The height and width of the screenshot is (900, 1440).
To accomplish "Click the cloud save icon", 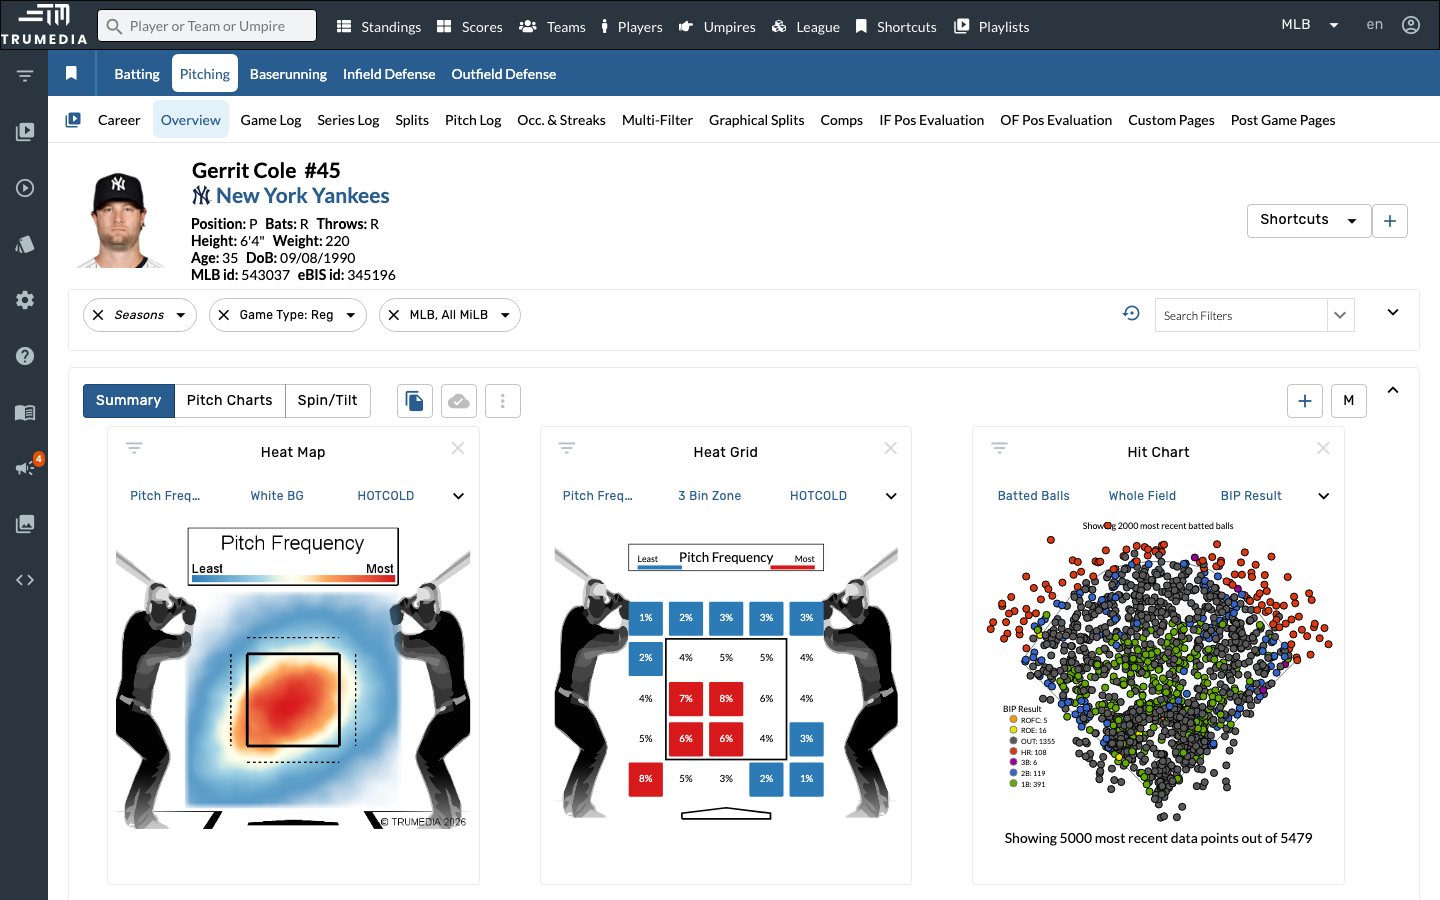I will pyautogui.click(x=459, y=401).
